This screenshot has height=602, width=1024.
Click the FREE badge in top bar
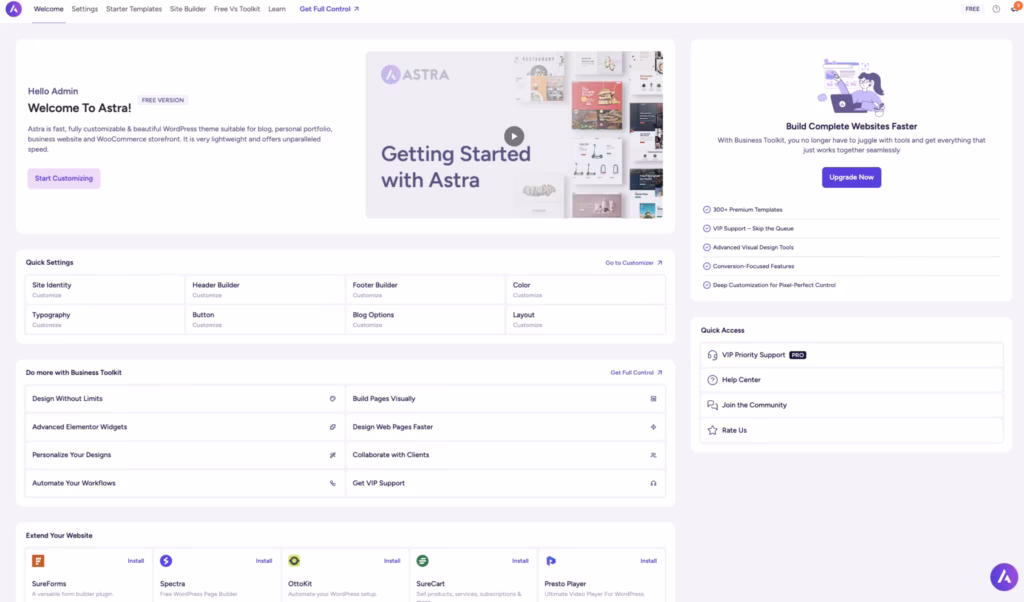pyautogui.click(x=972, y=9)
